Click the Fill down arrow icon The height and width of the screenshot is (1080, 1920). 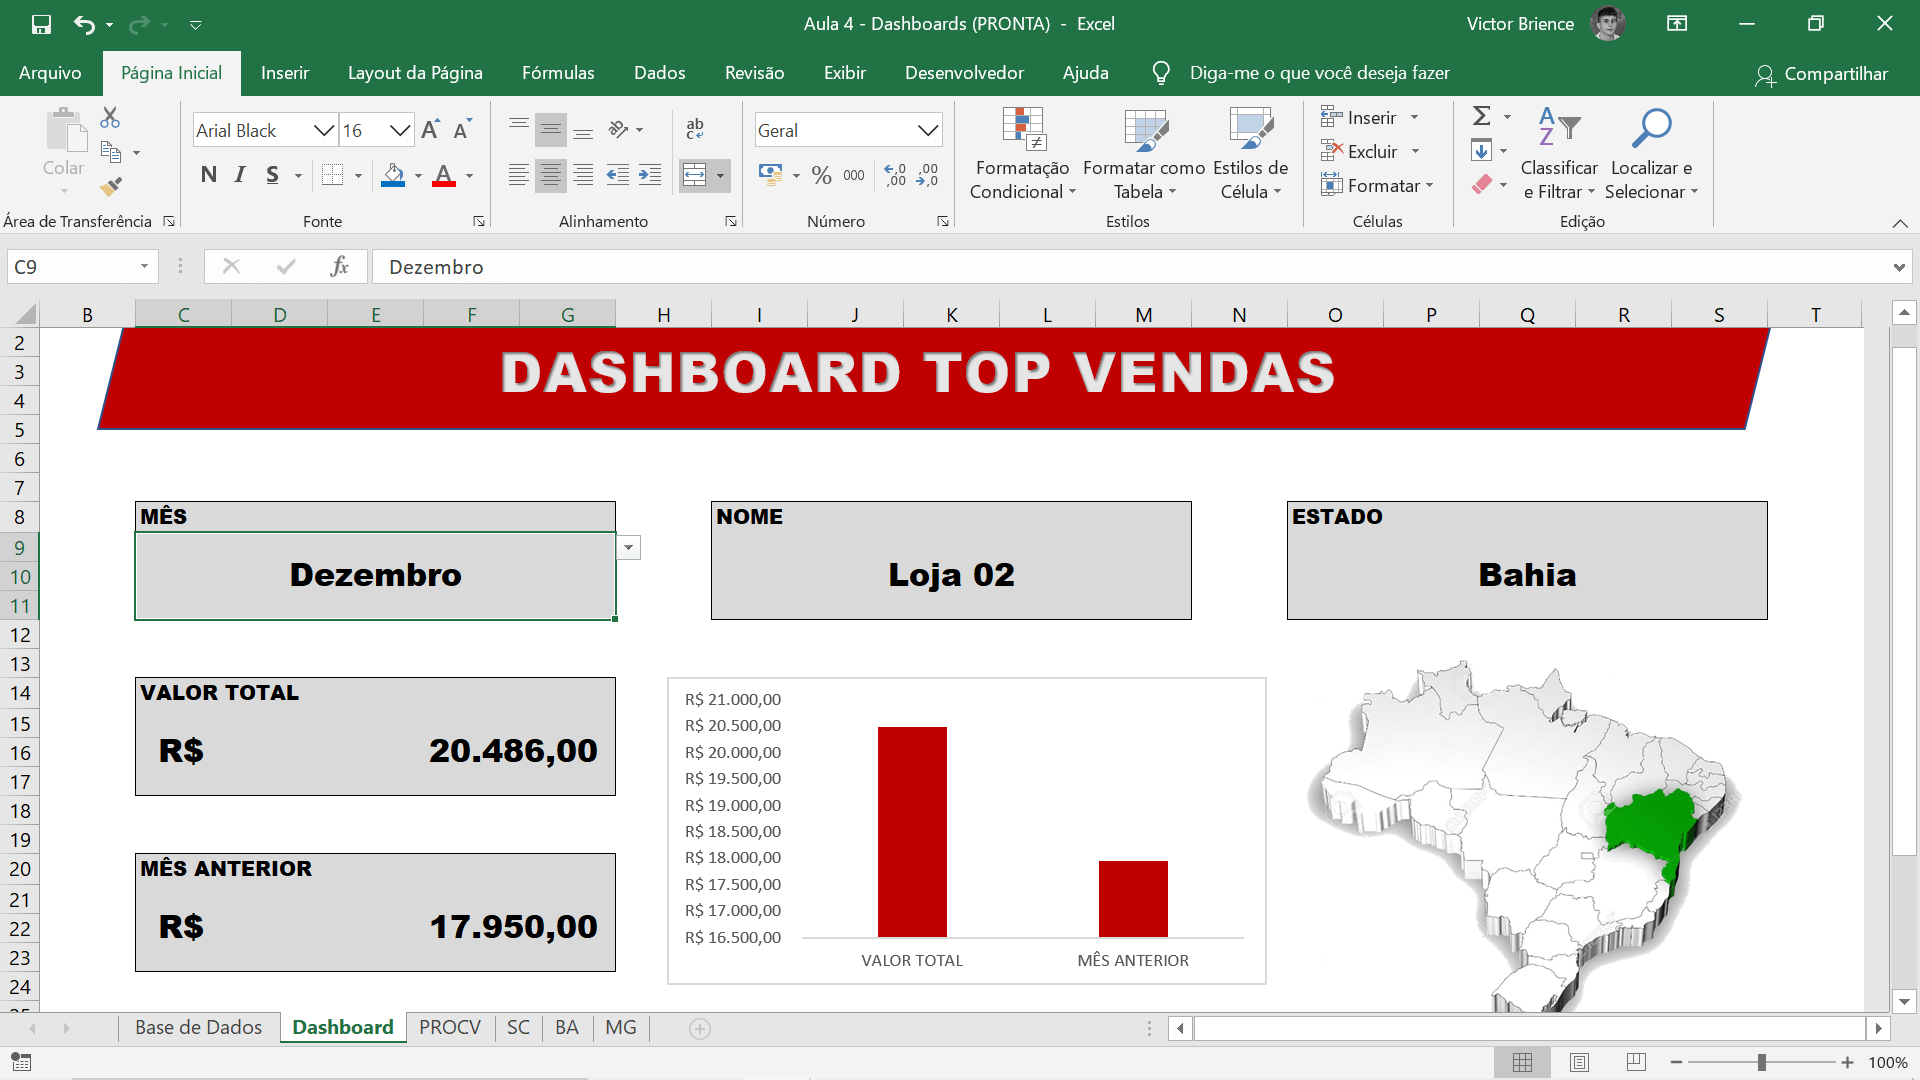click(x=1482, y=151)
